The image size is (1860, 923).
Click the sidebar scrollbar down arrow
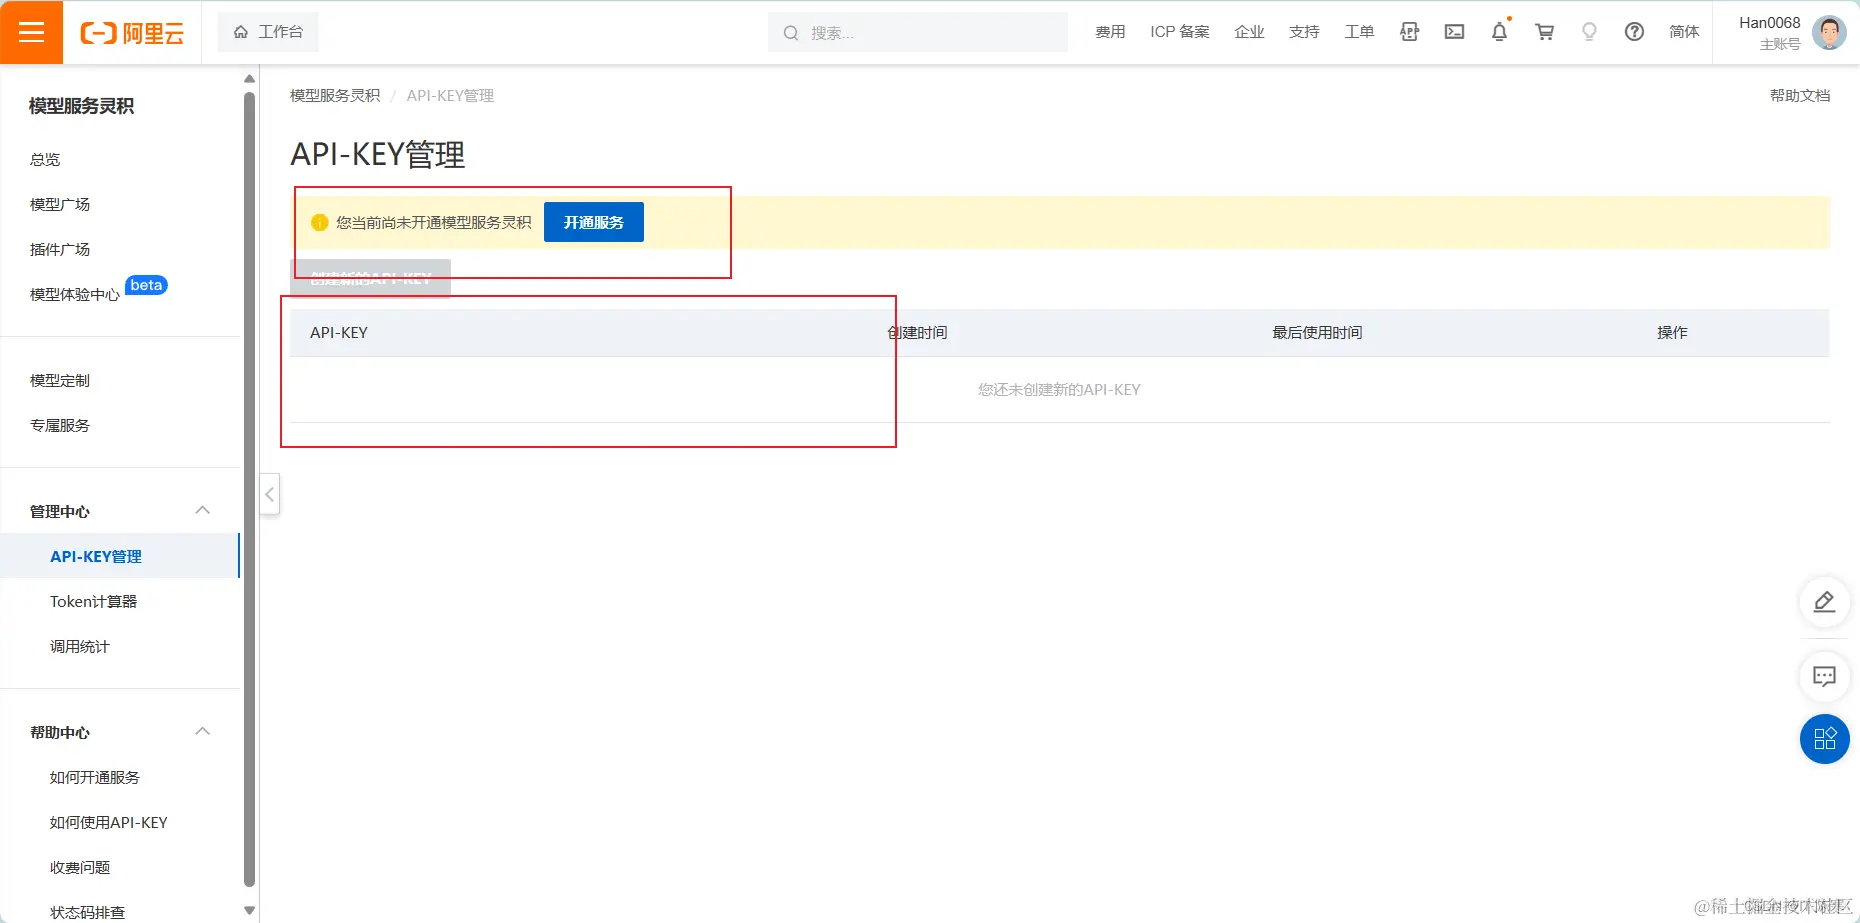coord(250,910)
